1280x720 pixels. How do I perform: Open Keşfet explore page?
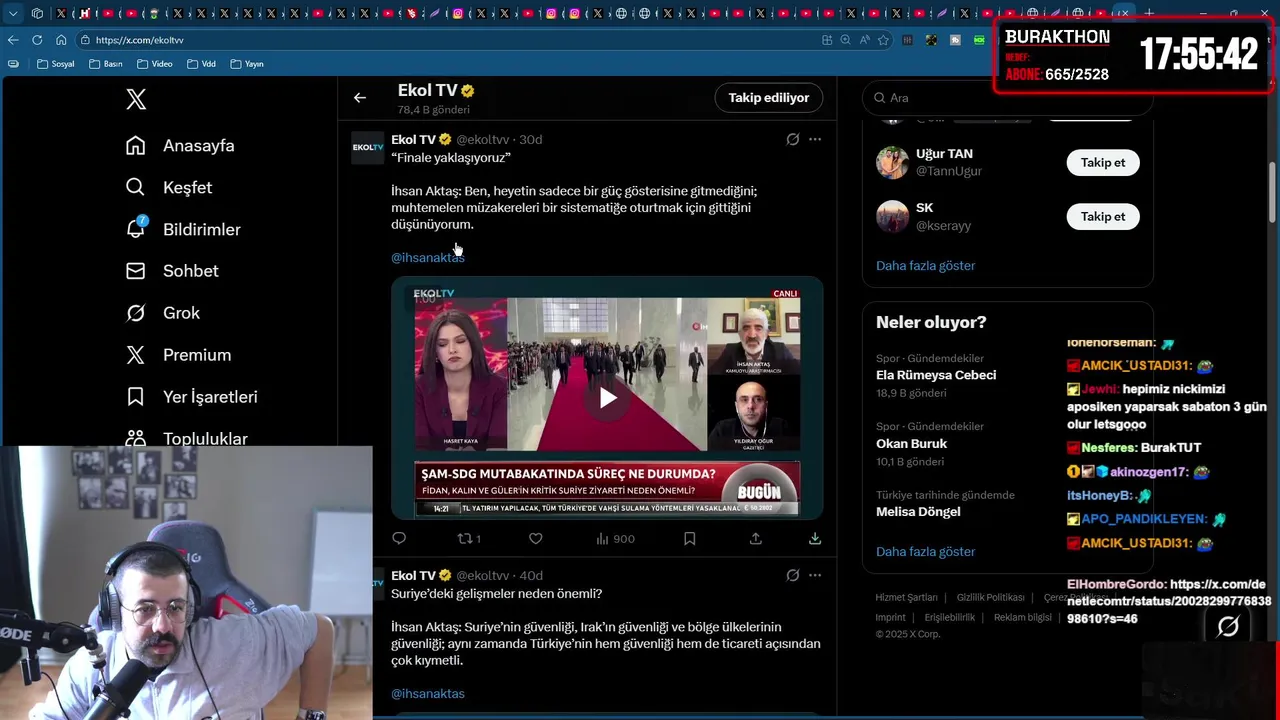pyautogui.click(x=169, y=188)
